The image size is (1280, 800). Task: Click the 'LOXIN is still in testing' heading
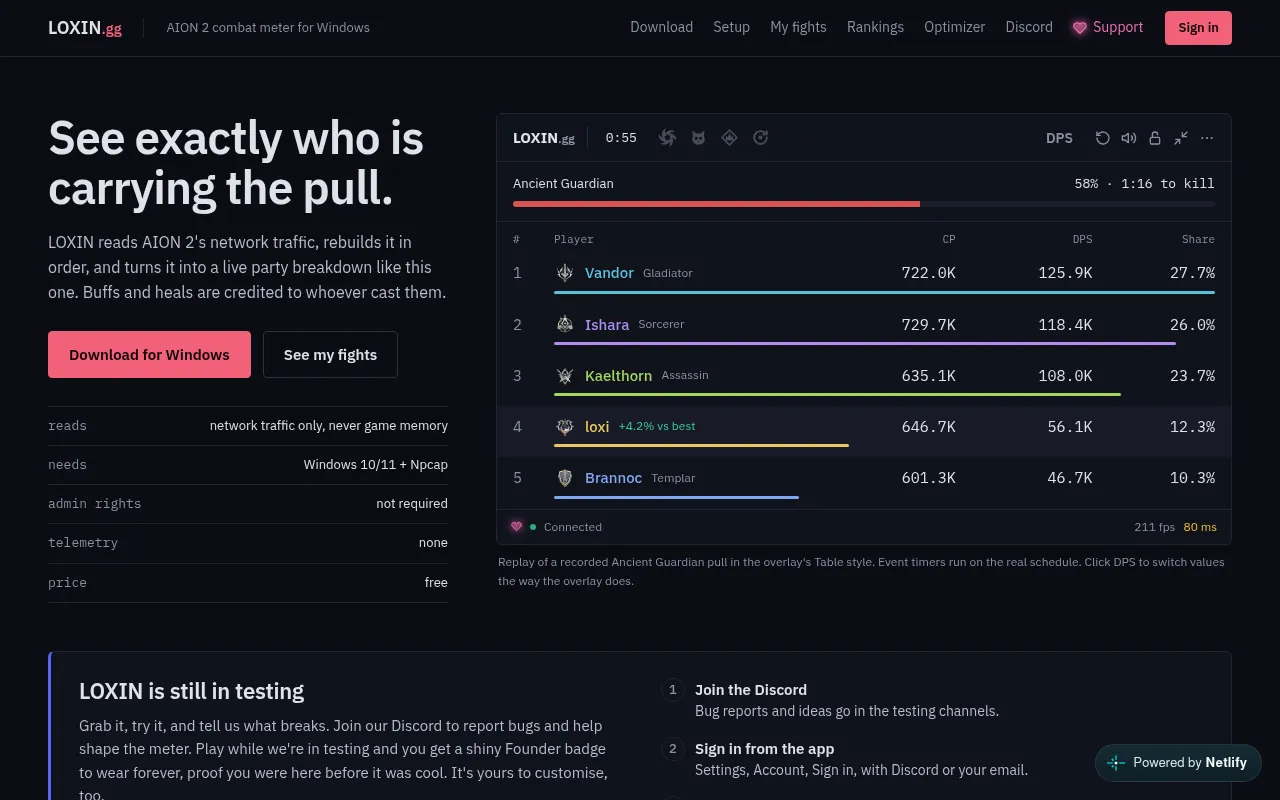click(x=192, y=691)
